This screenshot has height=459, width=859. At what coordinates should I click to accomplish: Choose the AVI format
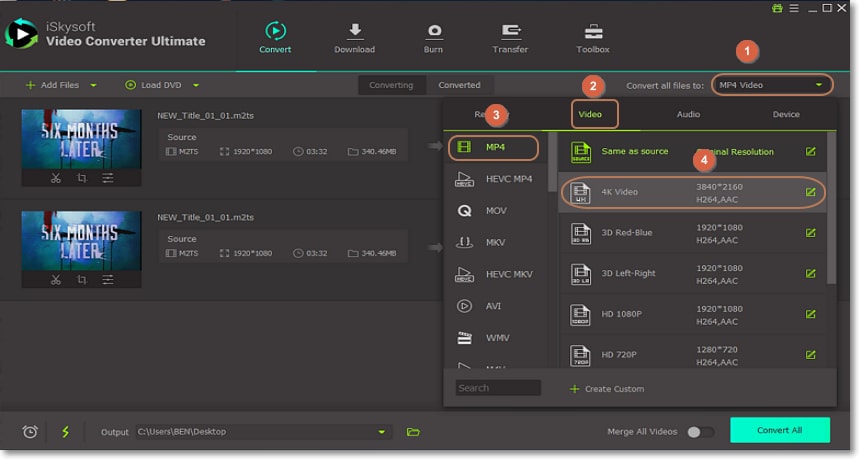(495, 306)
